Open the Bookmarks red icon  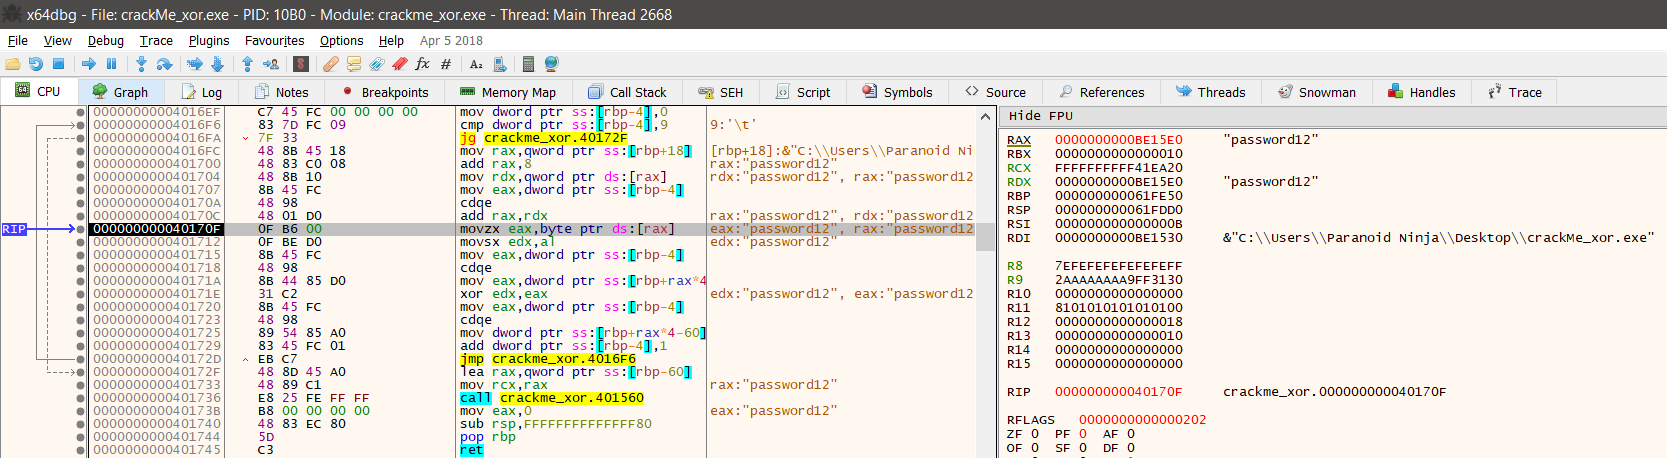click(400, 64)
